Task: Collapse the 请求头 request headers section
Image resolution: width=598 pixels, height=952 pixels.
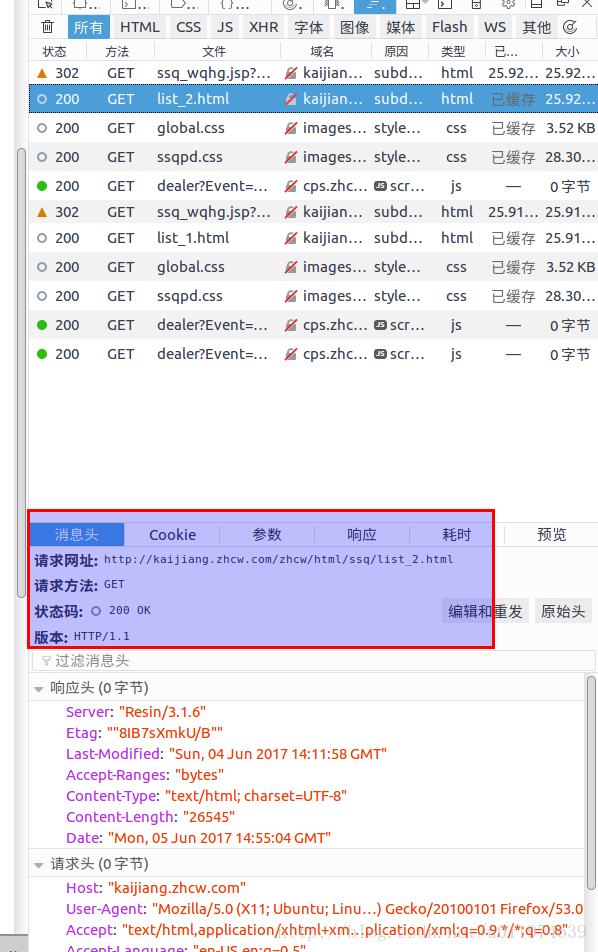Action: (x=39, y=865)
